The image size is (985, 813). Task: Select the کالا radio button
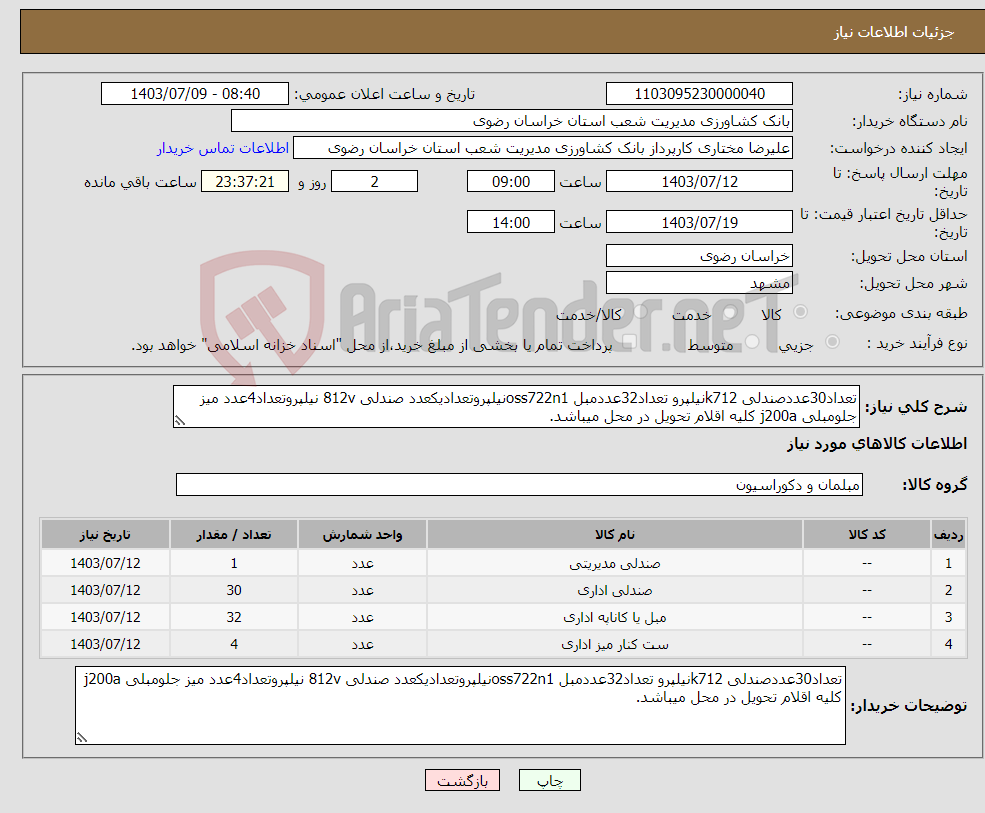800,312
